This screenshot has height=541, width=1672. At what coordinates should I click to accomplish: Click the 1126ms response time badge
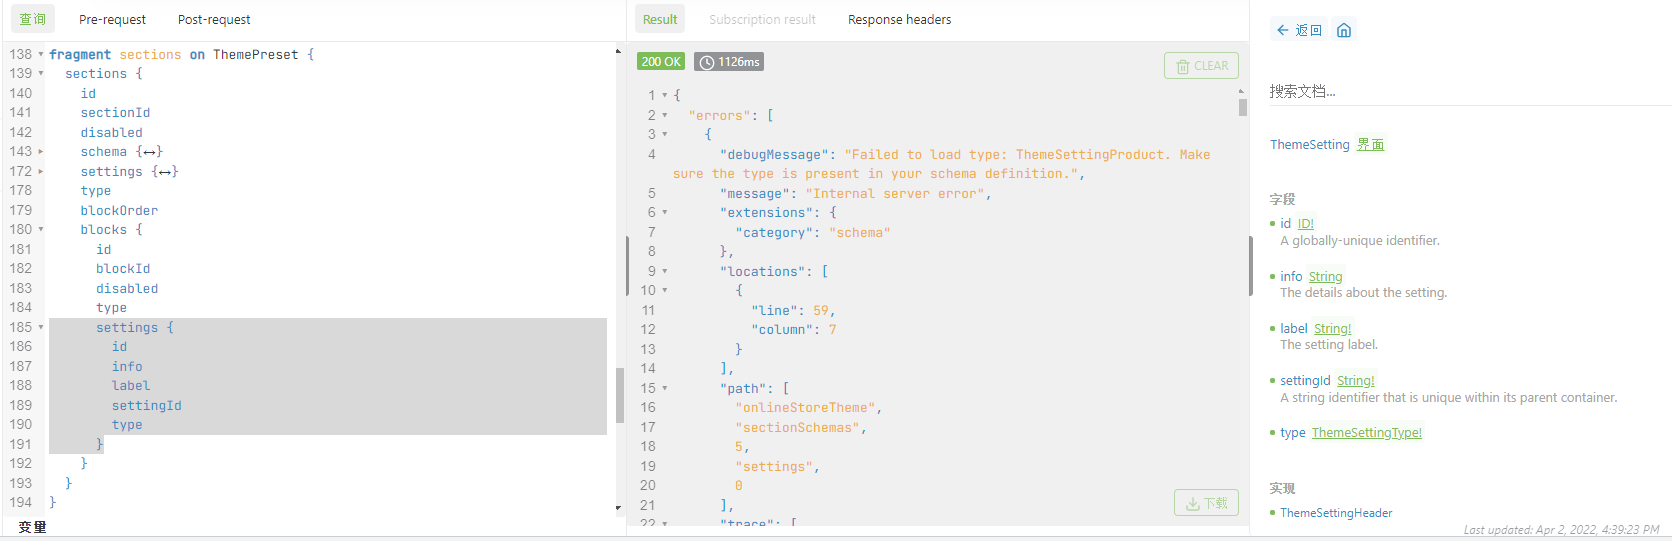tap(730, 62)
